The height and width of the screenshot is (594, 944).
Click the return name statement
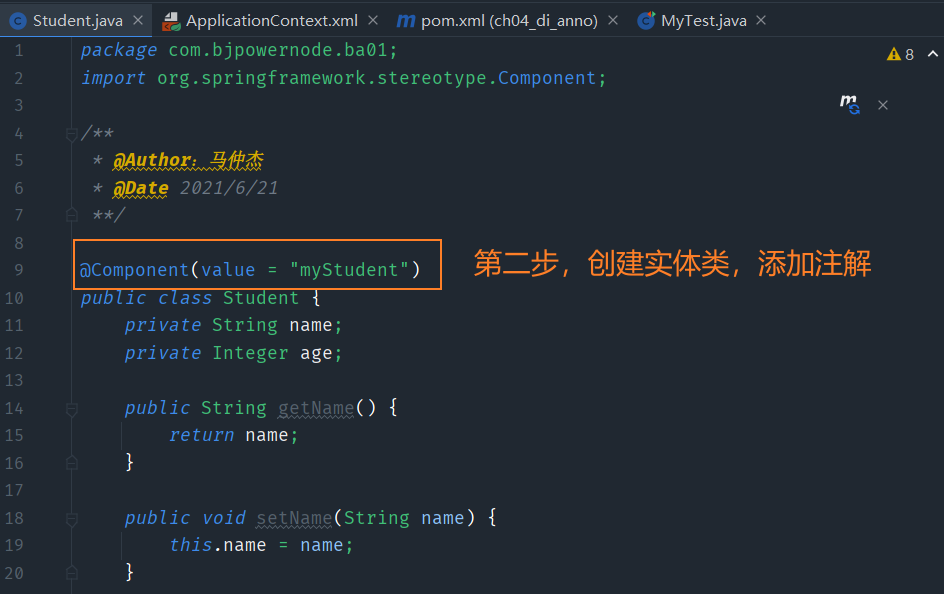(x=234, y=435)
